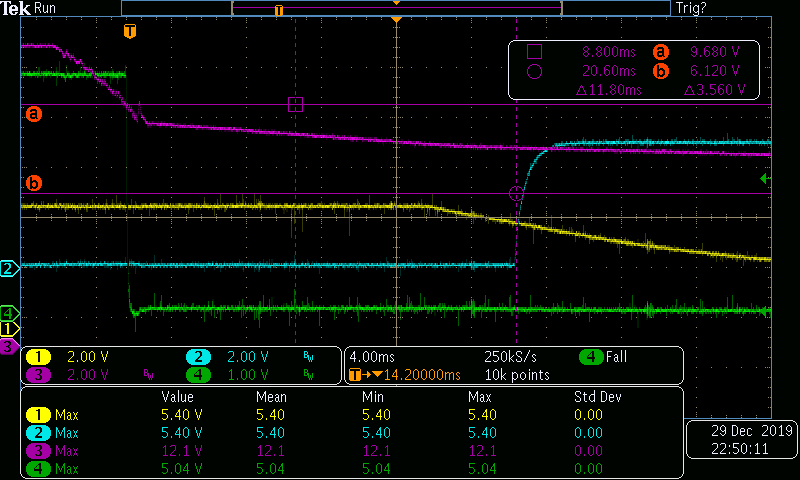
Task: Select horizontal cursor b label
Action: tap(34, 183)
